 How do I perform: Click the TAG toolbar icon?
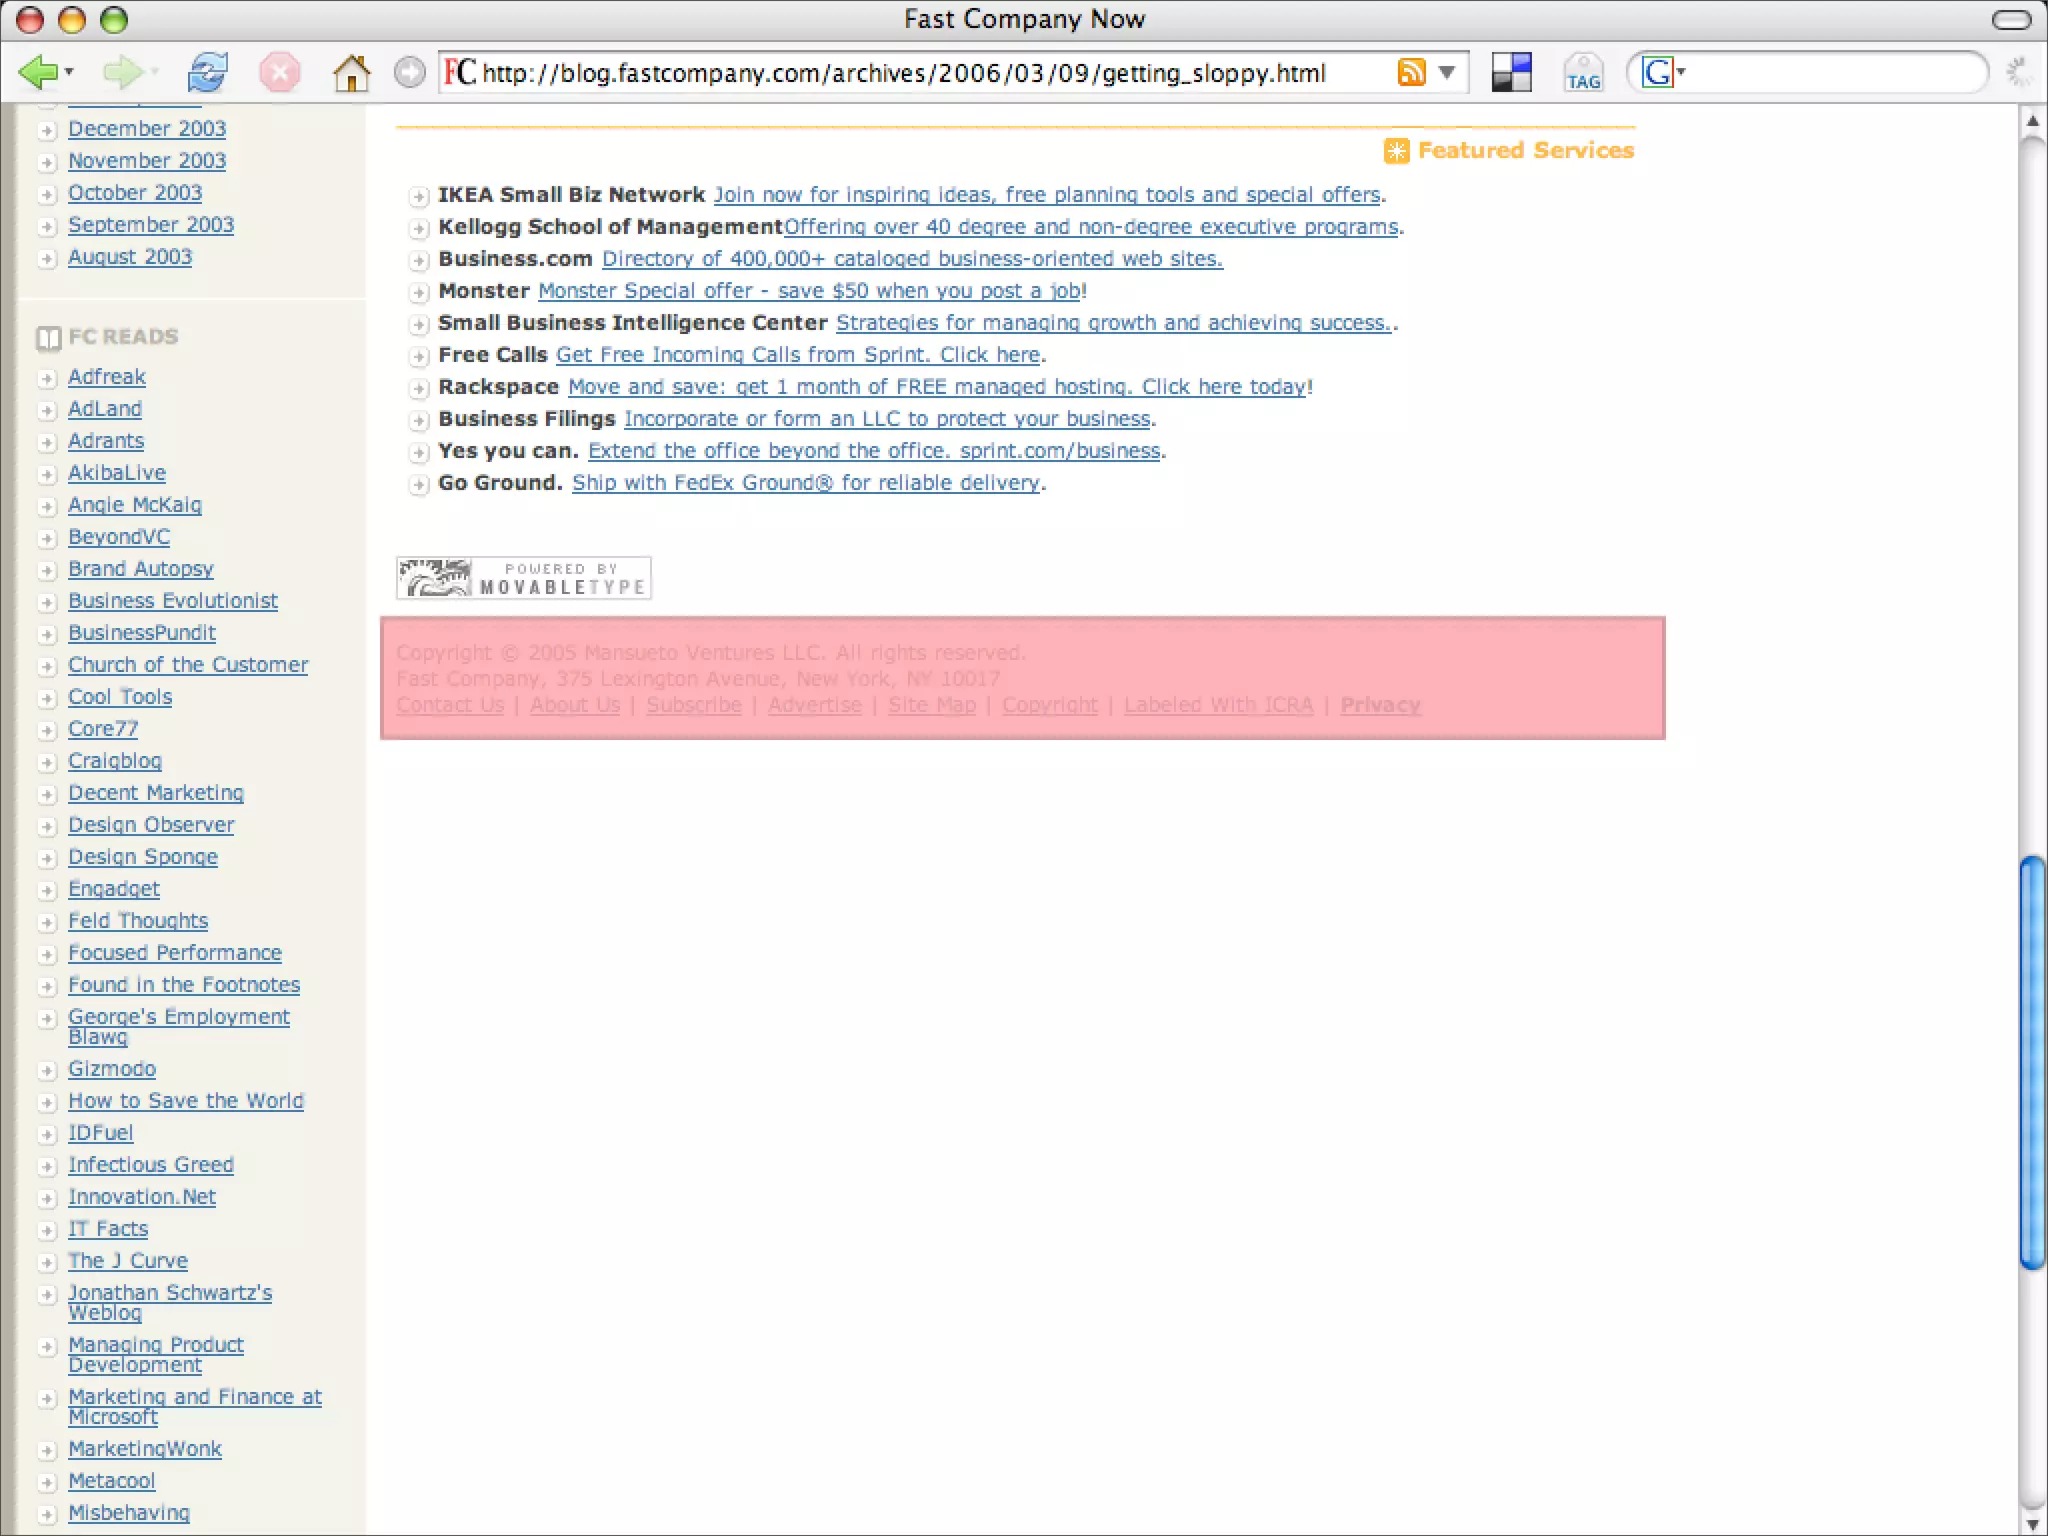(x=1583, y=72)
